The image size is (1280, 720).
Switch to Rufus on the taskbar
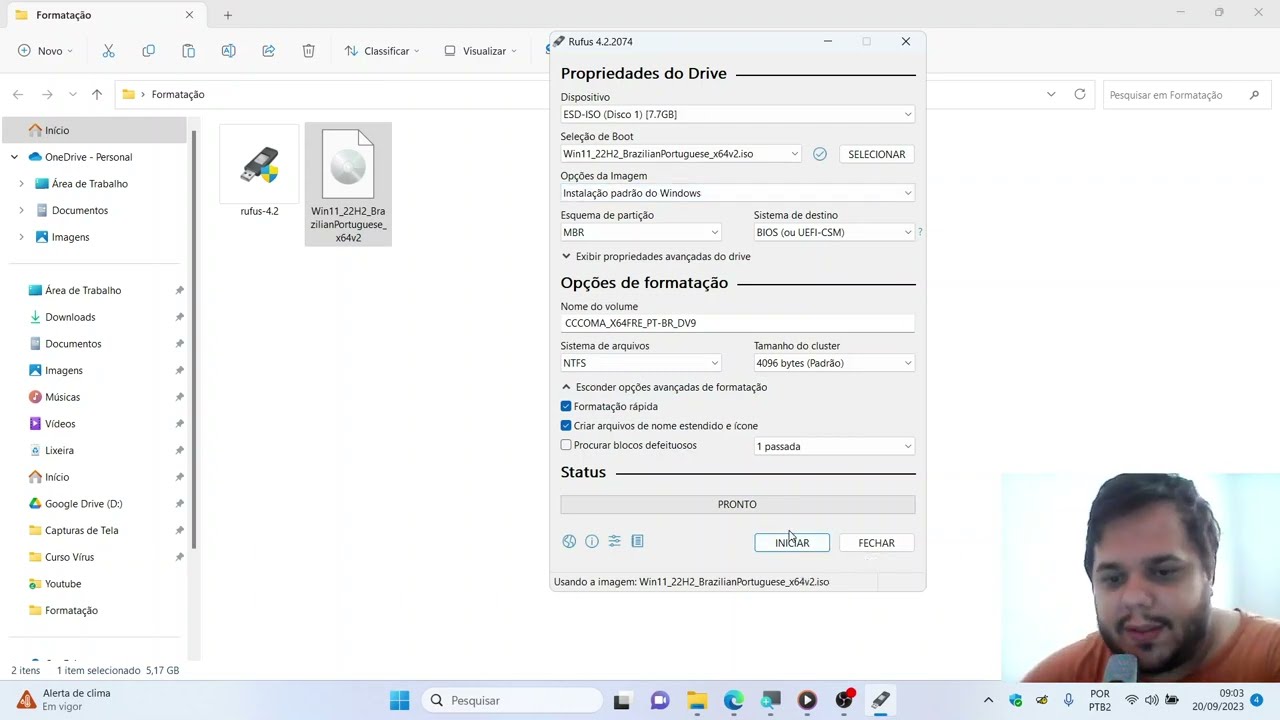(x=881, y=700)
